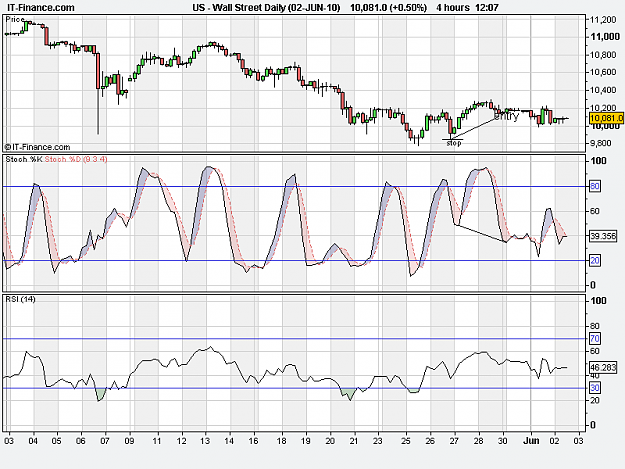Click the 25 date label on the time axis
Viewport: 625px width, 469px height.
click(405, 441)
